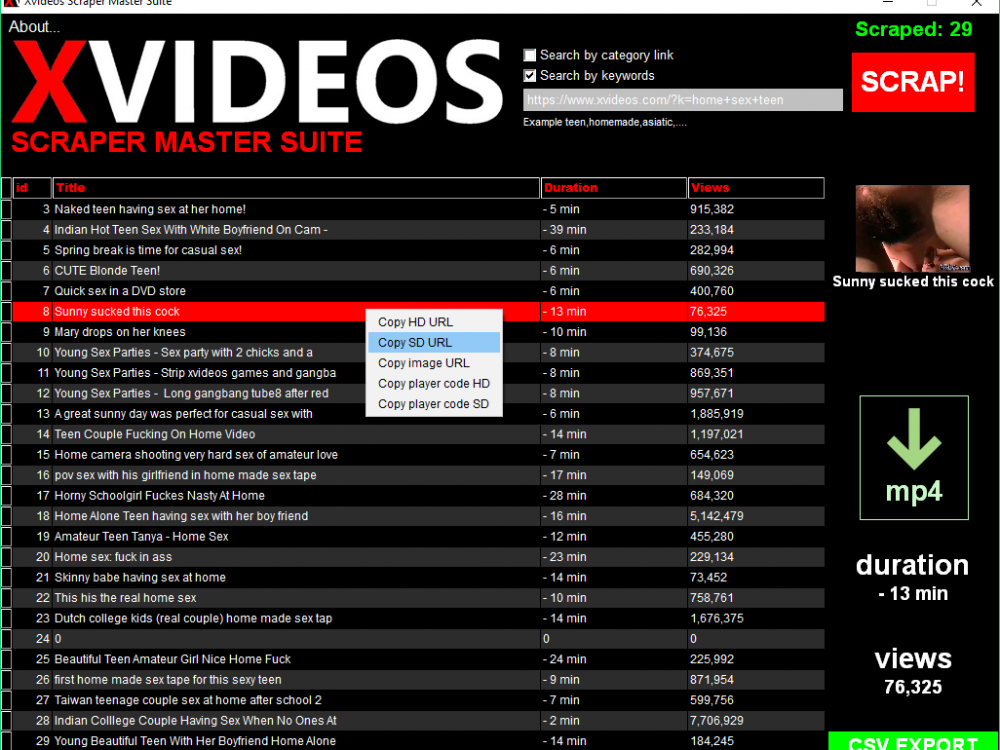Click the app logo in the title bar
Screen dimensions: 1000x750
coord(11,3)
